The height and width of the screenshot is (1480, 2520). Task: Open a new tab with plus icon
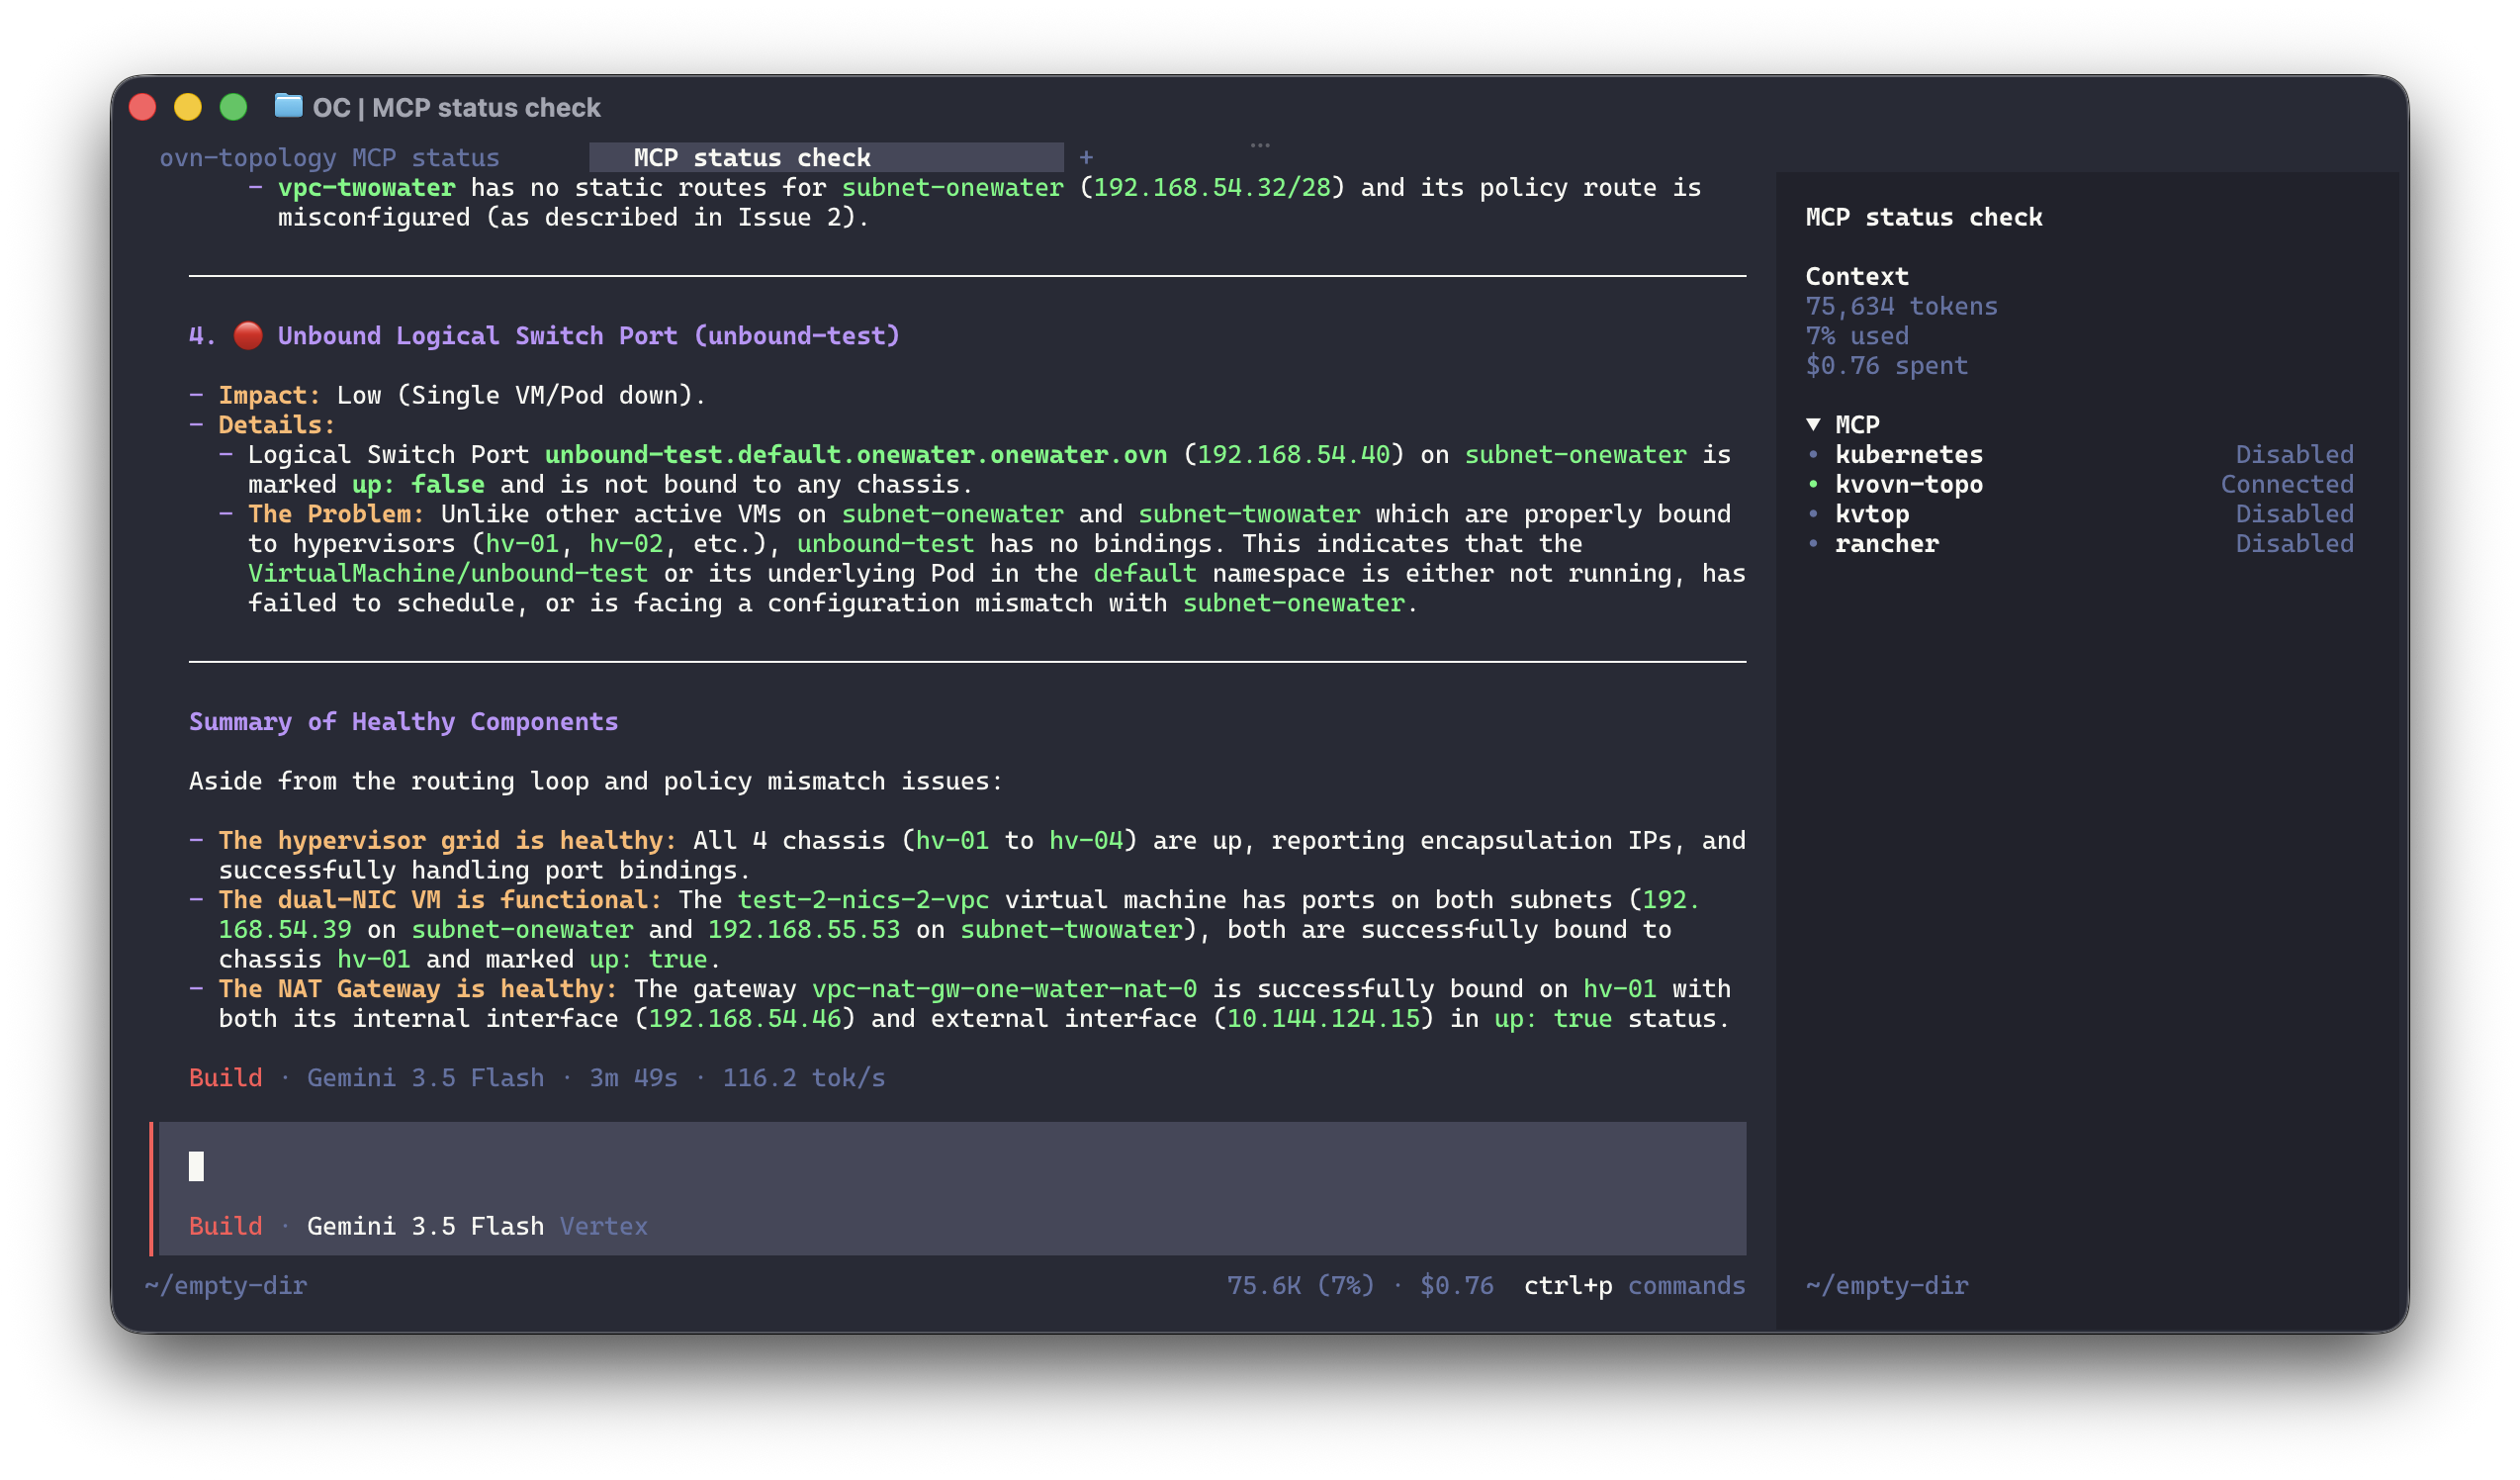[1086, 158]
